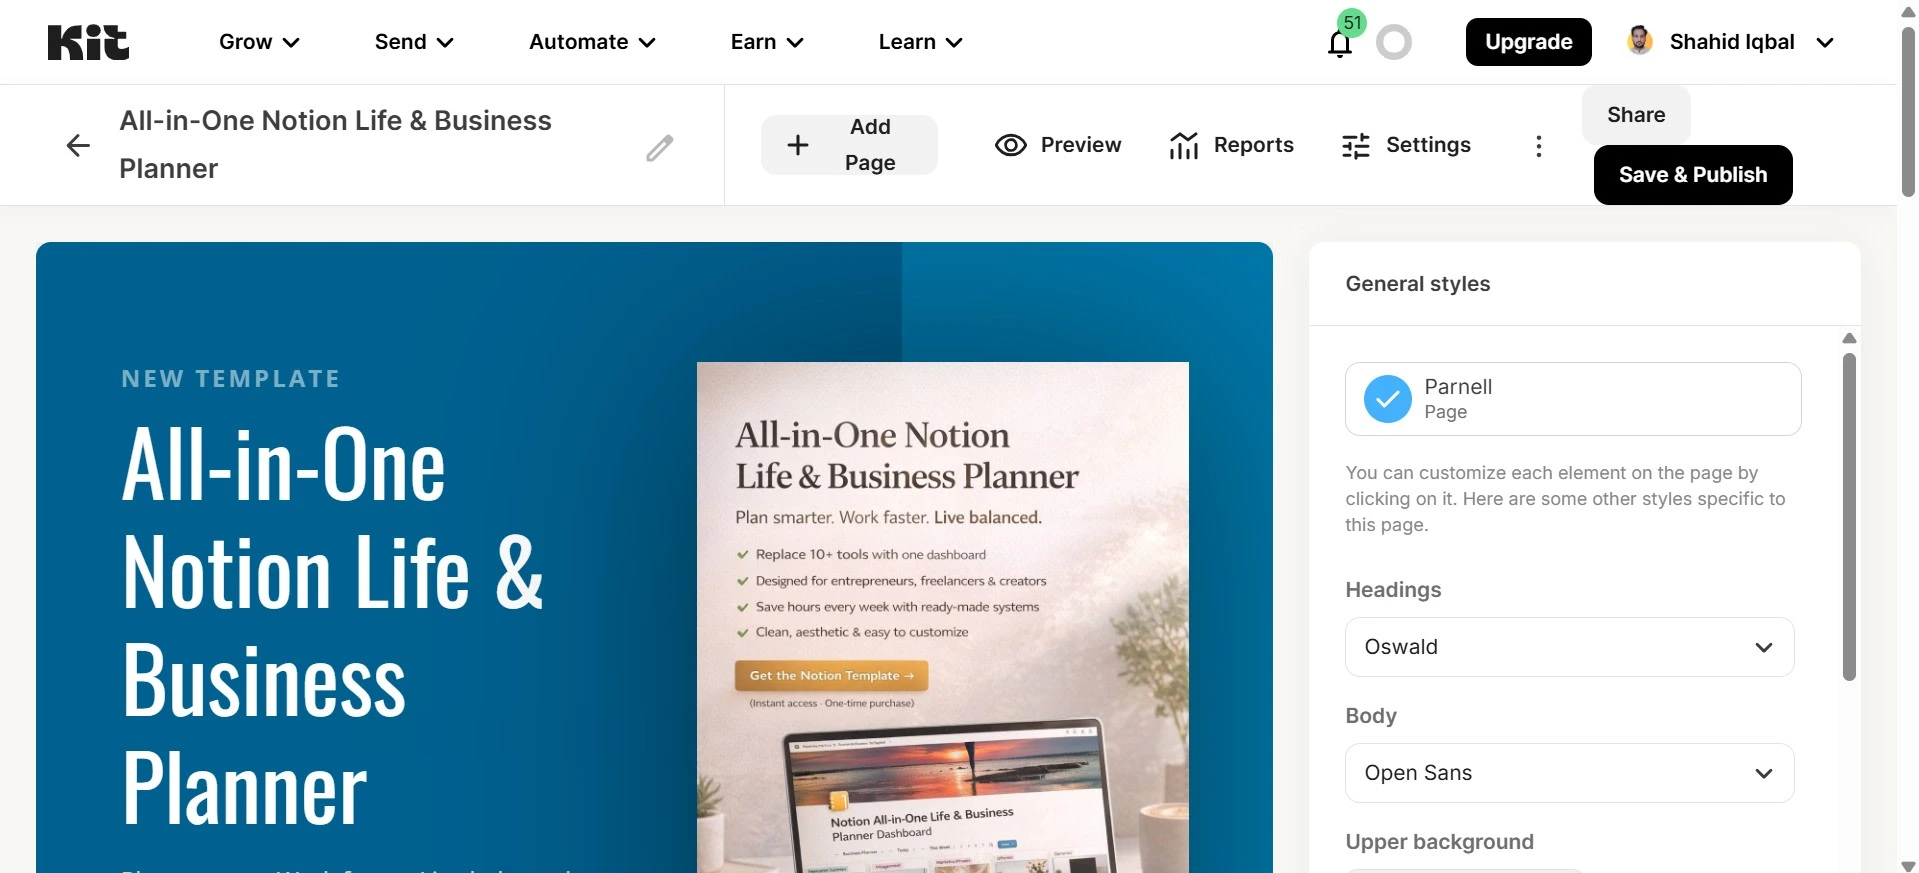Click the back arrow icon
Image resolution: width=1919 pixels, height=873 pixels.
[x=78, y=146]
